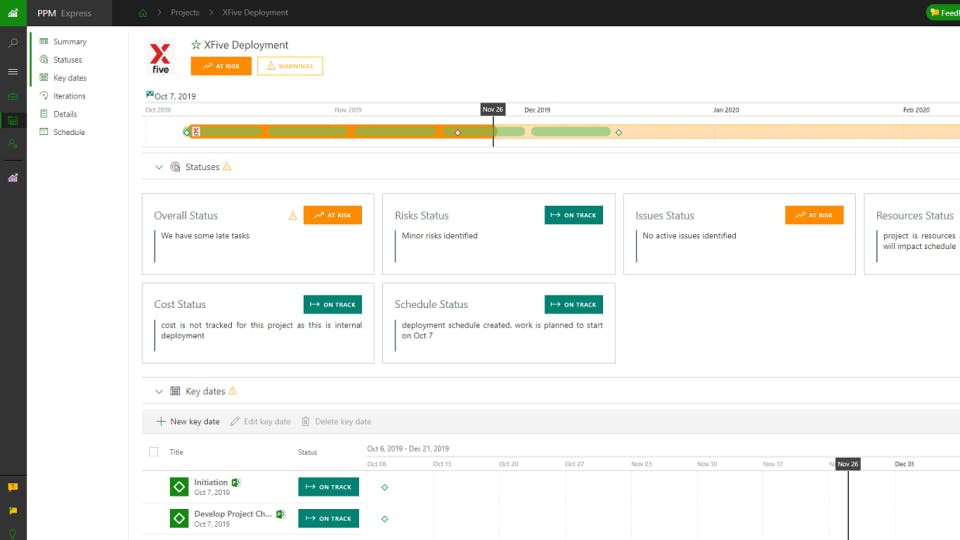Screen dimensions: 960x540
Task: Sort by Status column header
Action: pyautogui.click(x=307, y=452)
